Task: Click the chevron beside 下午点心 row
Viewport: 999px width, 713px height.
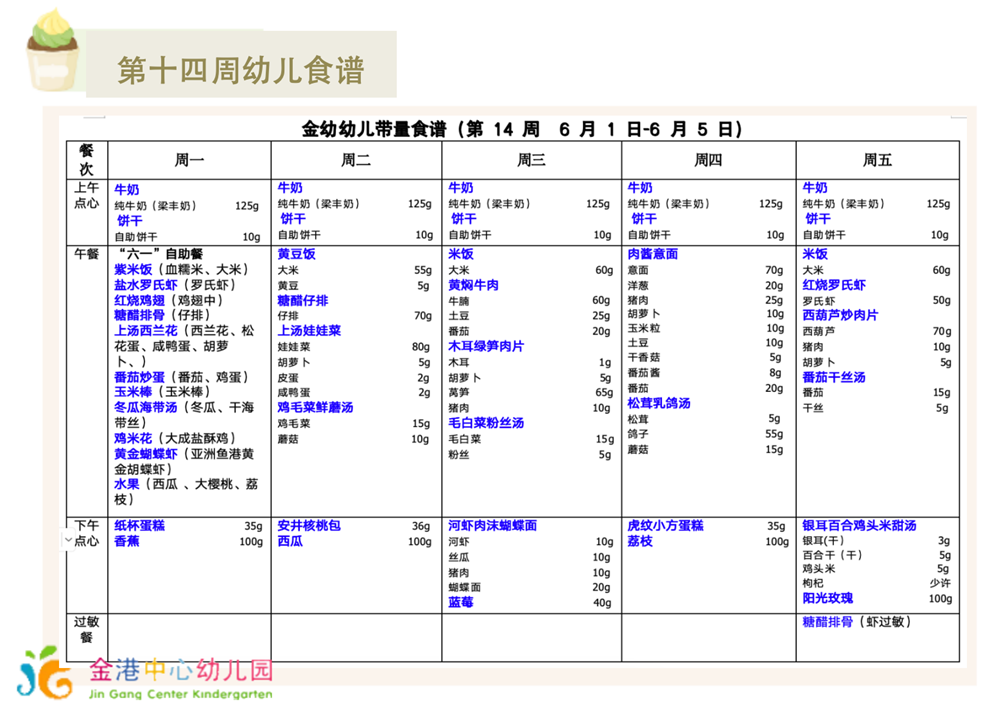Action: pyautogui.click(x=68, y=540)
